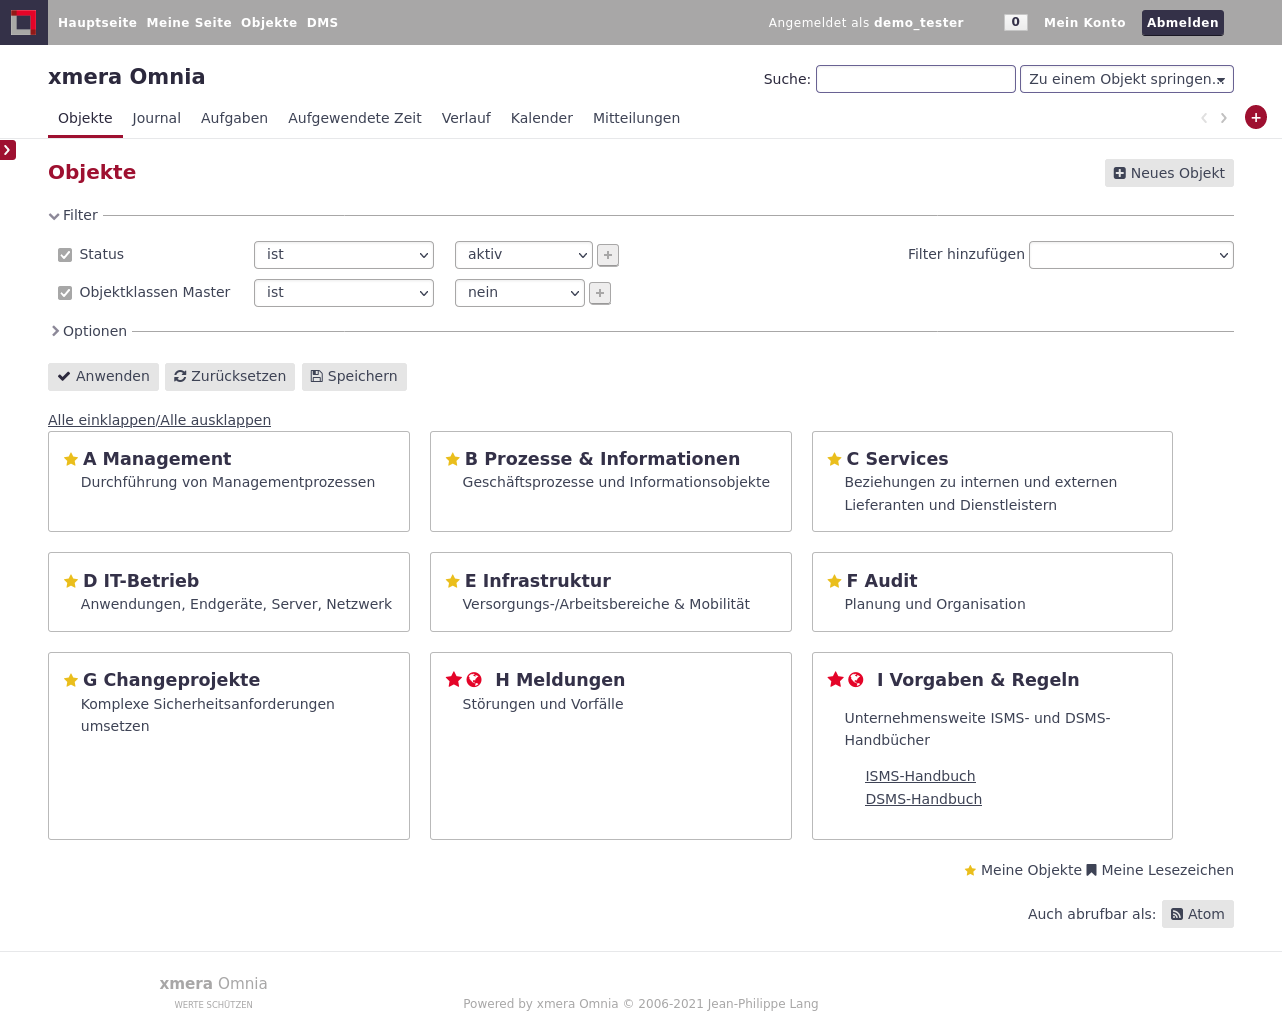
Task: Switch to the Mitteilungen tab
Action: point(636,118)
